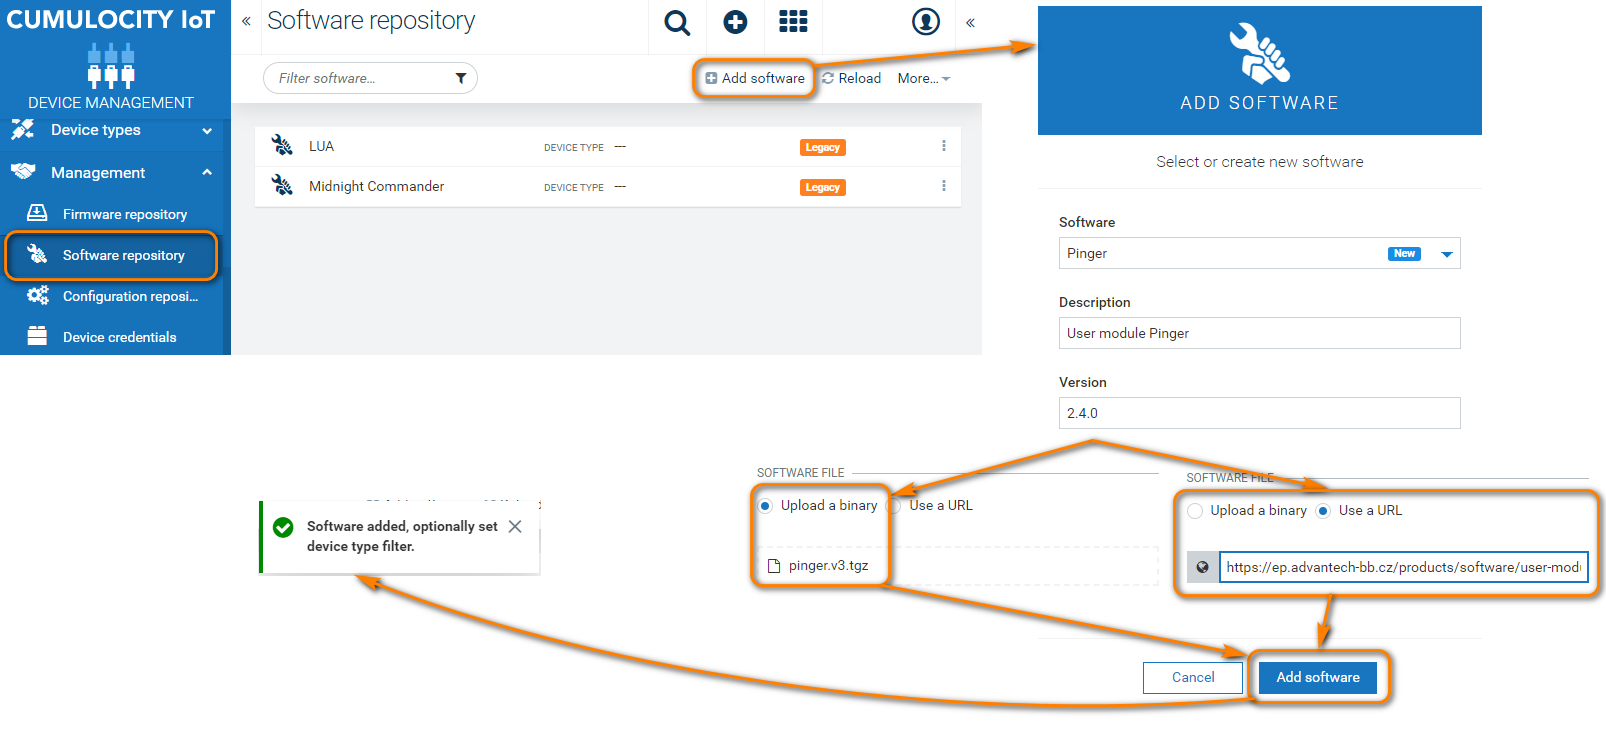Select Use a URL in left panel
Screen dimensions: 1606x740
coord(895,505)
